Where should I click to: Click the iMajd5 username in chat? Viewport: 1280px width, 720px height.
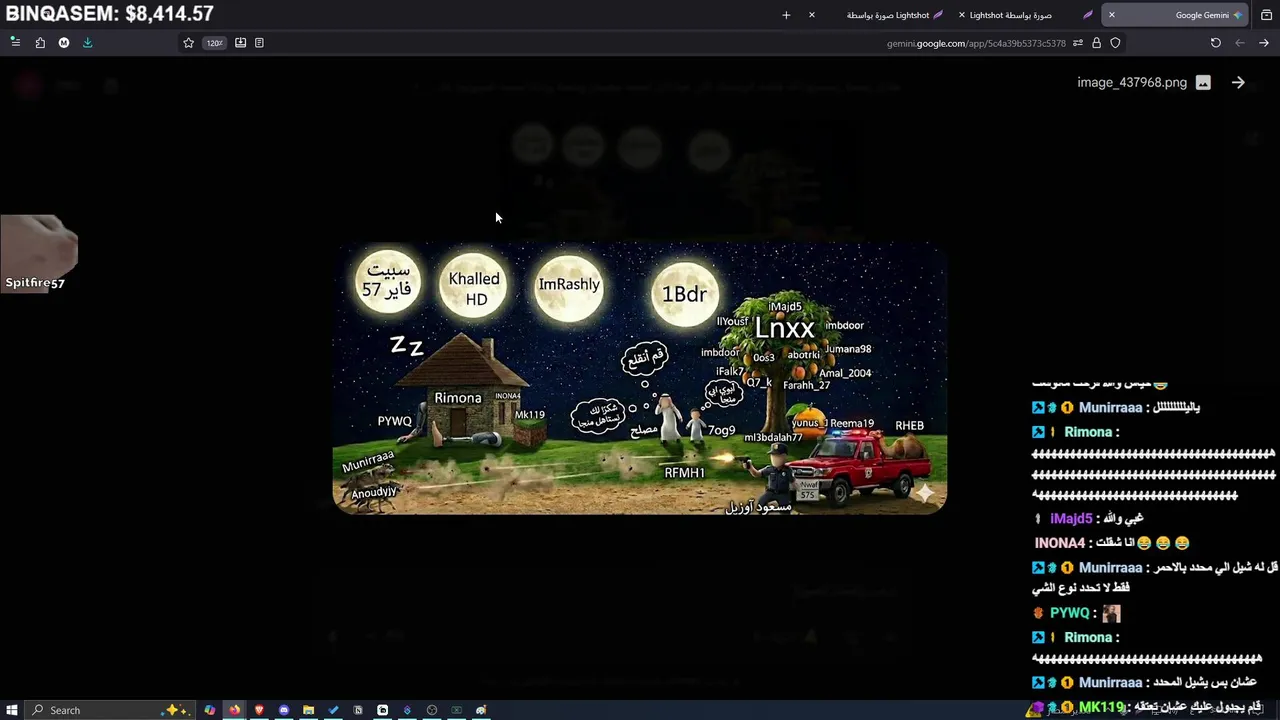pyautogui.click(x=1071, y=519)
